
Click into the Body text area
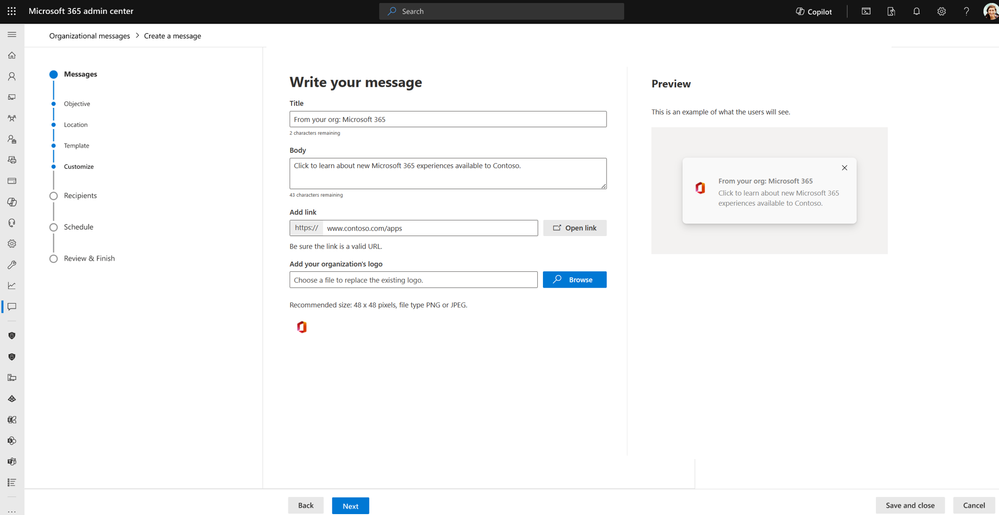pos(448,173)
